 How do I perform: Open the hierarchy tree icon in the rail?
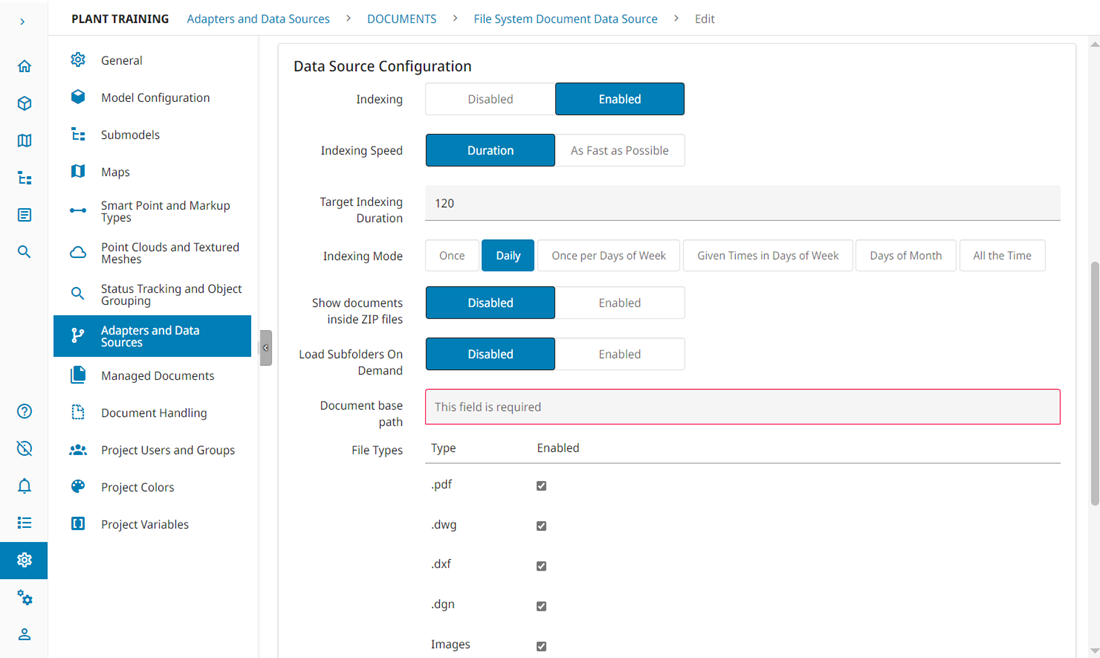point(24,177)
